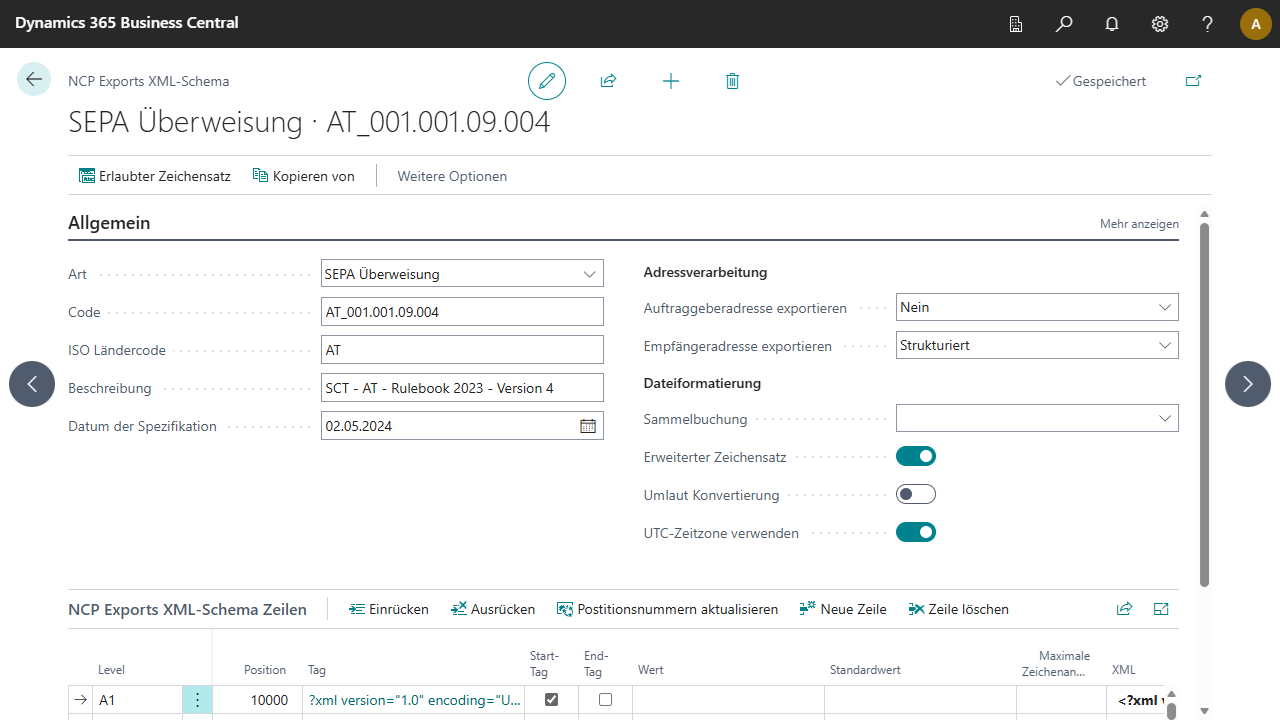1280x720 pixels.
Task: Collapse the Allgemein section header
Action: click(109, 223)
